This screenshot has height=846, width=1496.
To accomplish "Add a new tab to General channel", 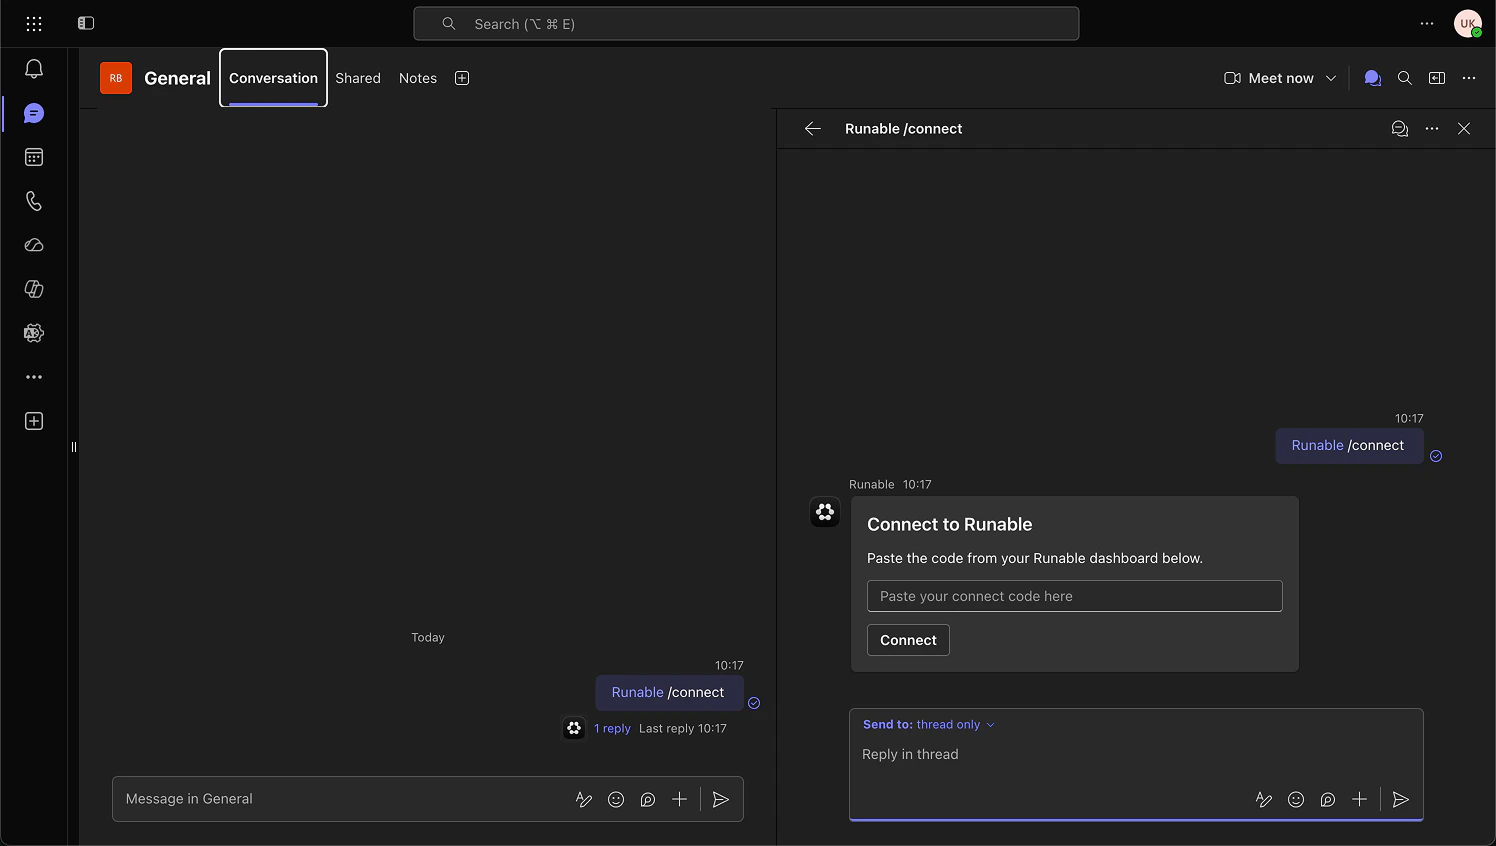I will (462, 78).
